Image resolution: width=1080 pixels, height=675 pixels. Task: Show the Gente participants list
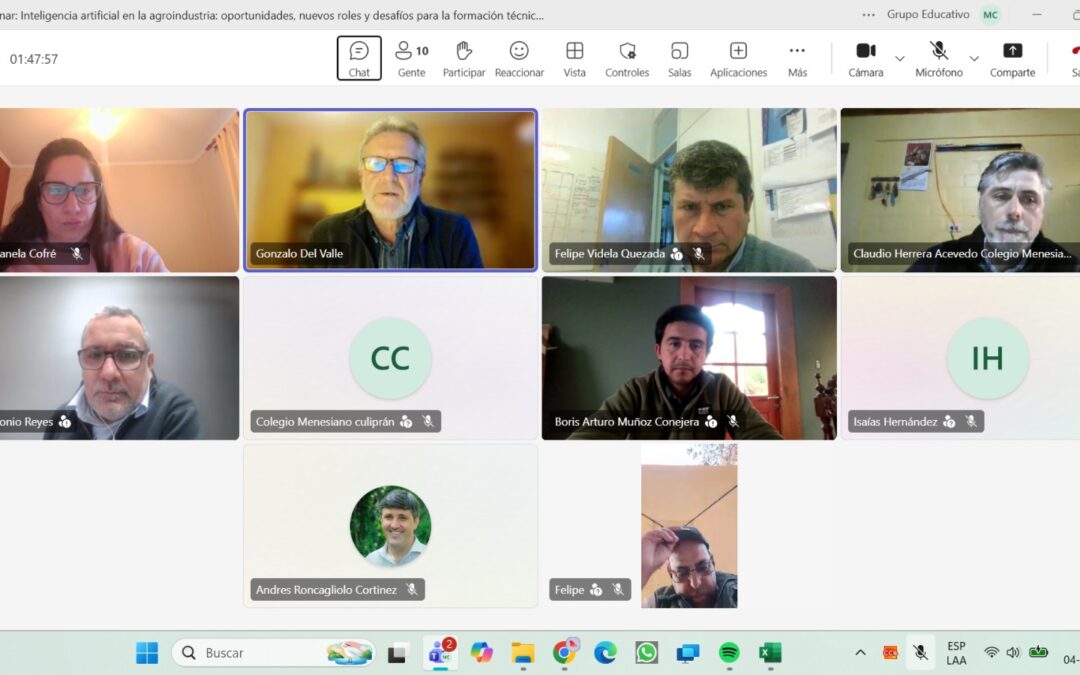point(412,59)
